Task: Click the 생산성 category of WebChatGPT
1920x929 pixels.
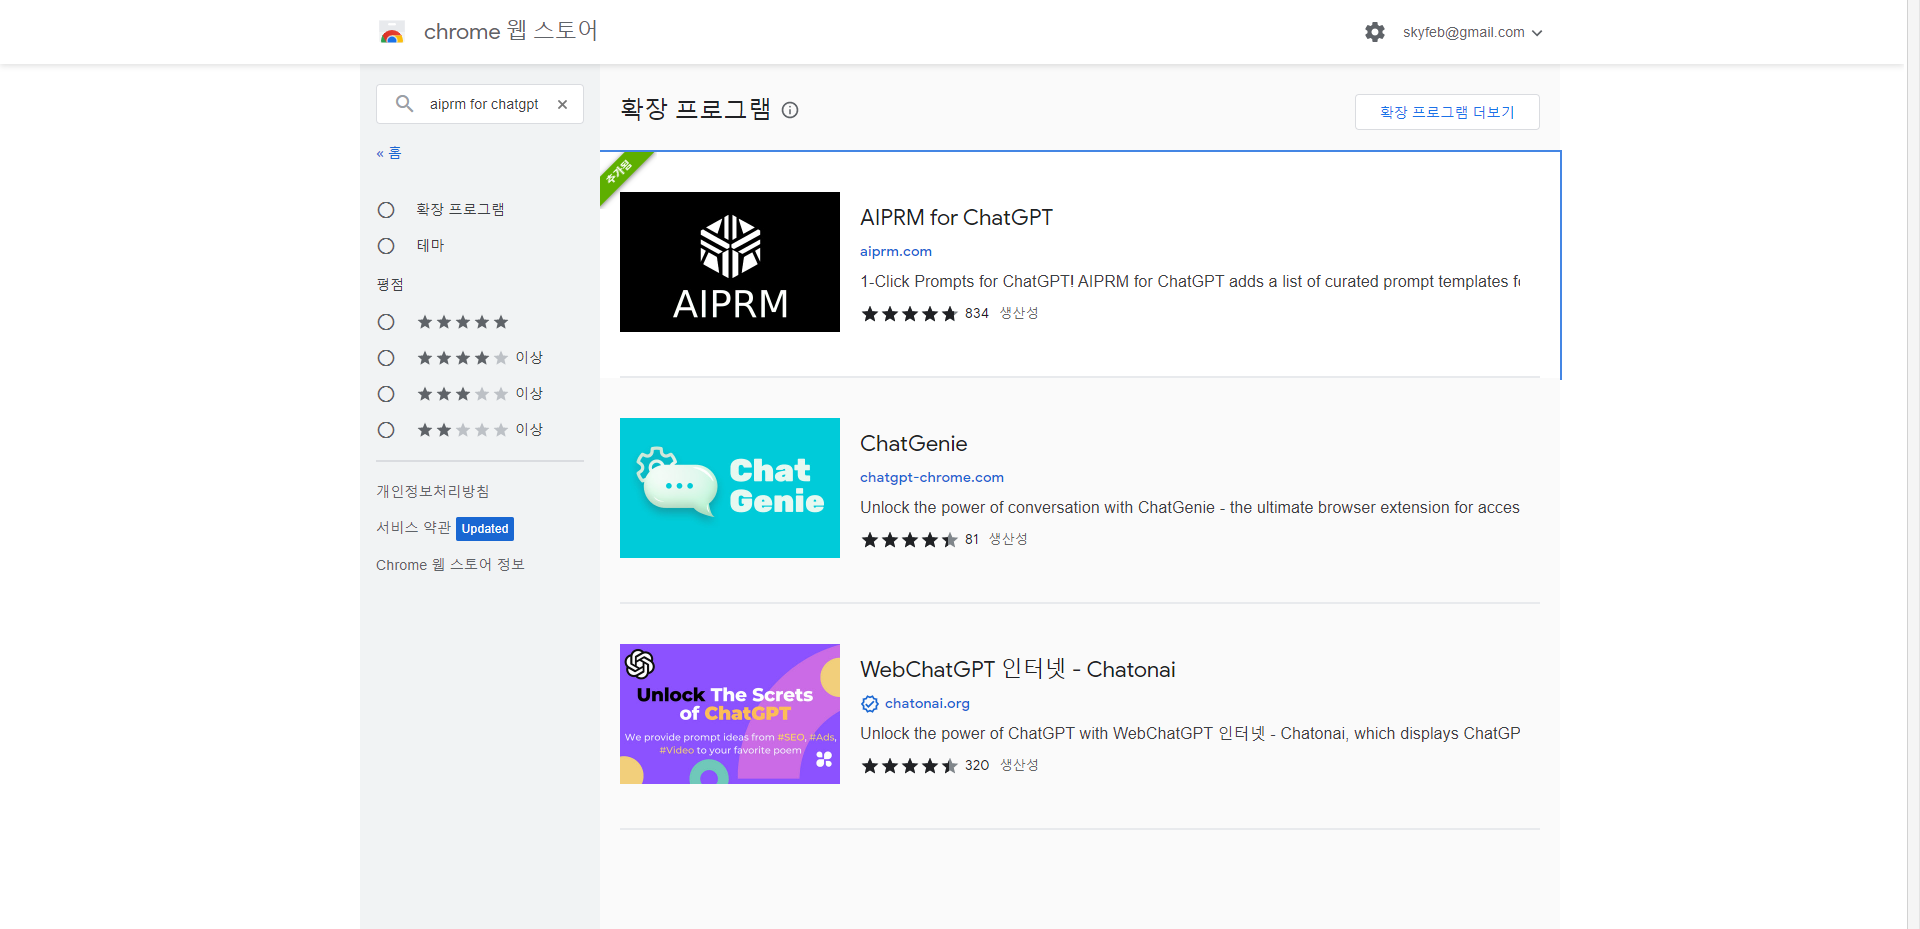Action: (1019, 765)
